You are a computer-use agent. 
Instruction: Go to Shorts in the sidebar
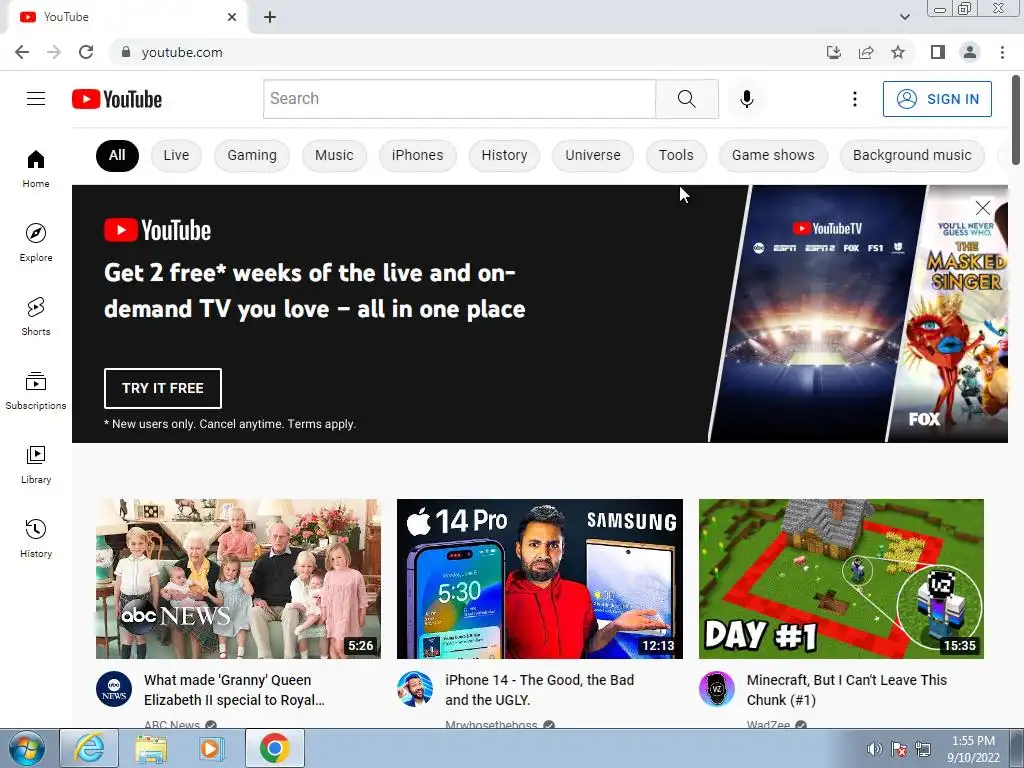pos(36,316)
